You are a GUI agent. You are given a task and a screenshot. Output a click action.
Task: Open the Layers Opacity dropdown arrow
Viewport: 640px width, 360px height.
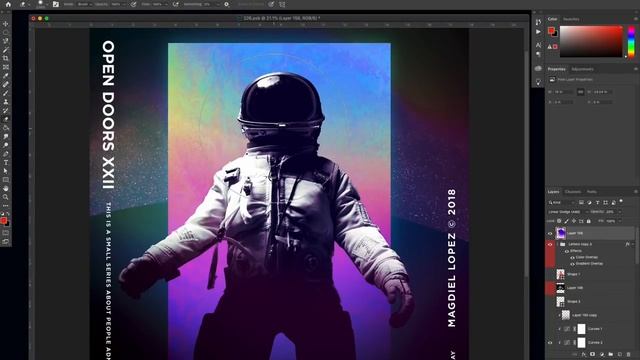(x=620, y=212)
